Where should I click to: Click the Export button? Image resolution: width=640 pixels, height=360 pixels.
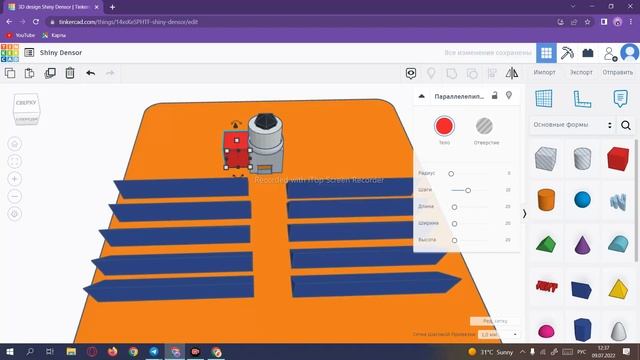click(x=581, y=72)
